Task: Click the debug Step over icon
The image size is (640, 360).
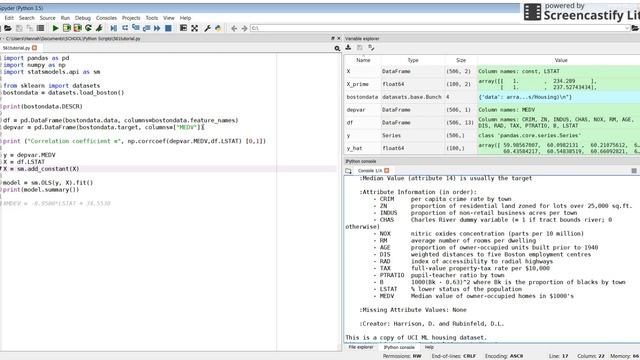Action: pyautogui.click(x=125, y=28)
